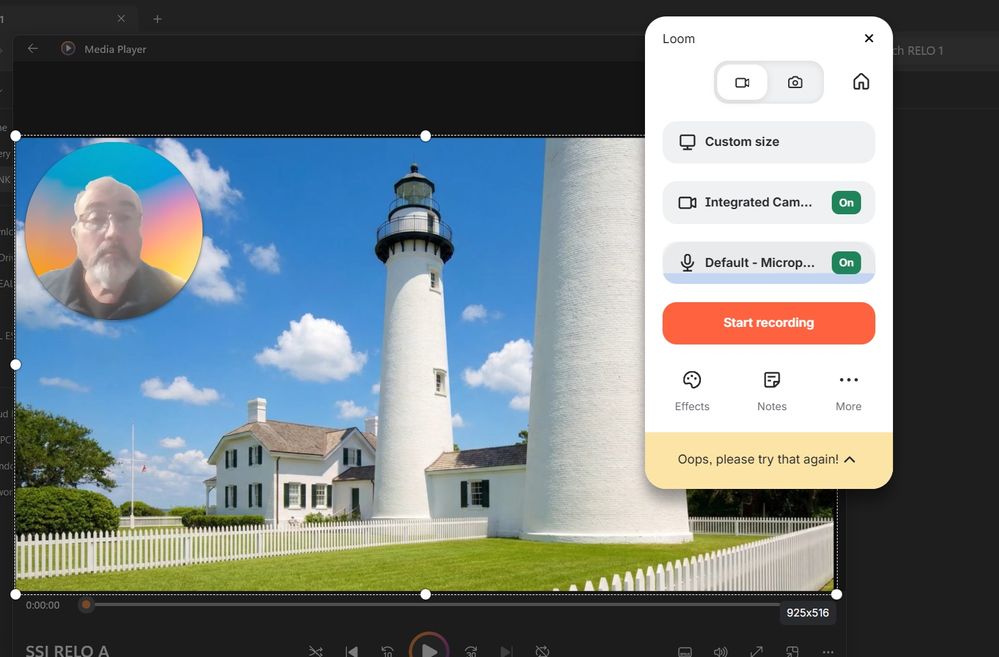Expand the 'Oops, please try that again!' banner

[768, 459]
